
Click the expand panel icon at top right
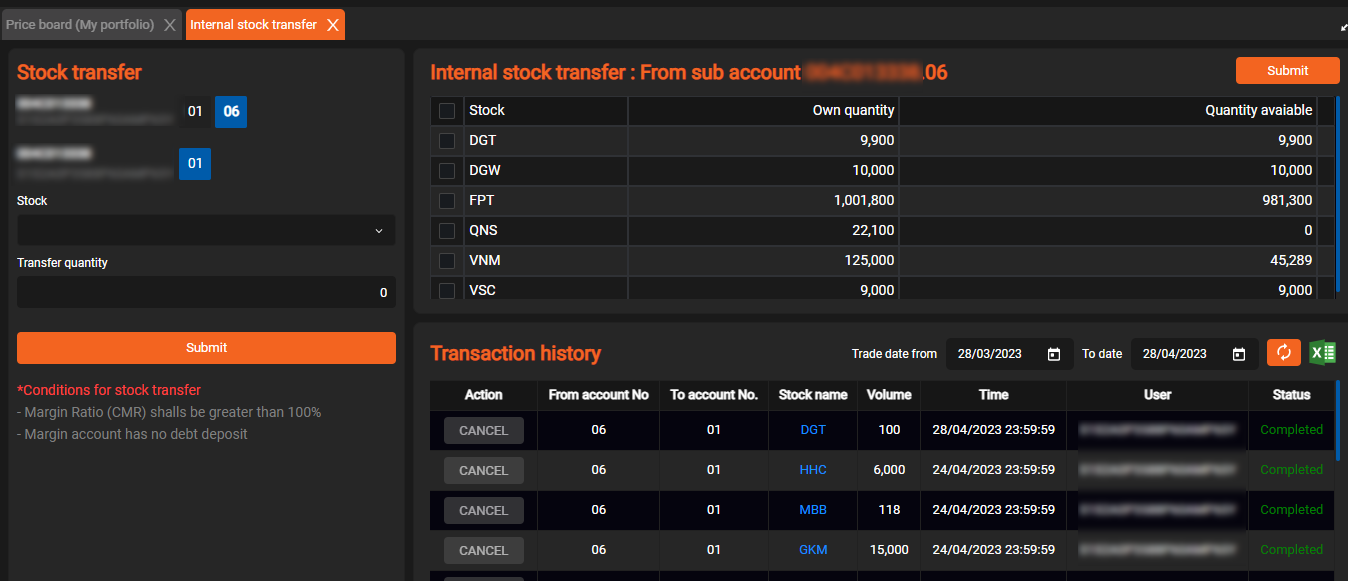(1343, 27)
